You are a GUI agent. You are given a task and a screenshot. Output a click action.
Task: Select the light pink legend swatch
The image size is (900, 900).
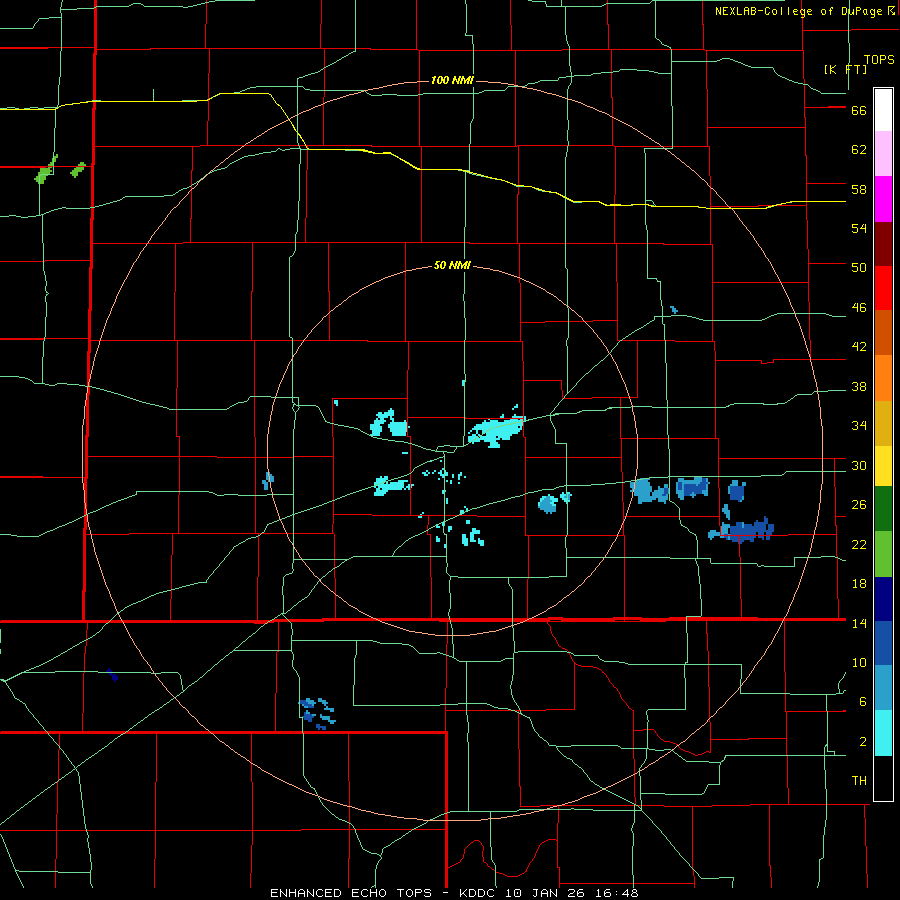click(883, 154)
